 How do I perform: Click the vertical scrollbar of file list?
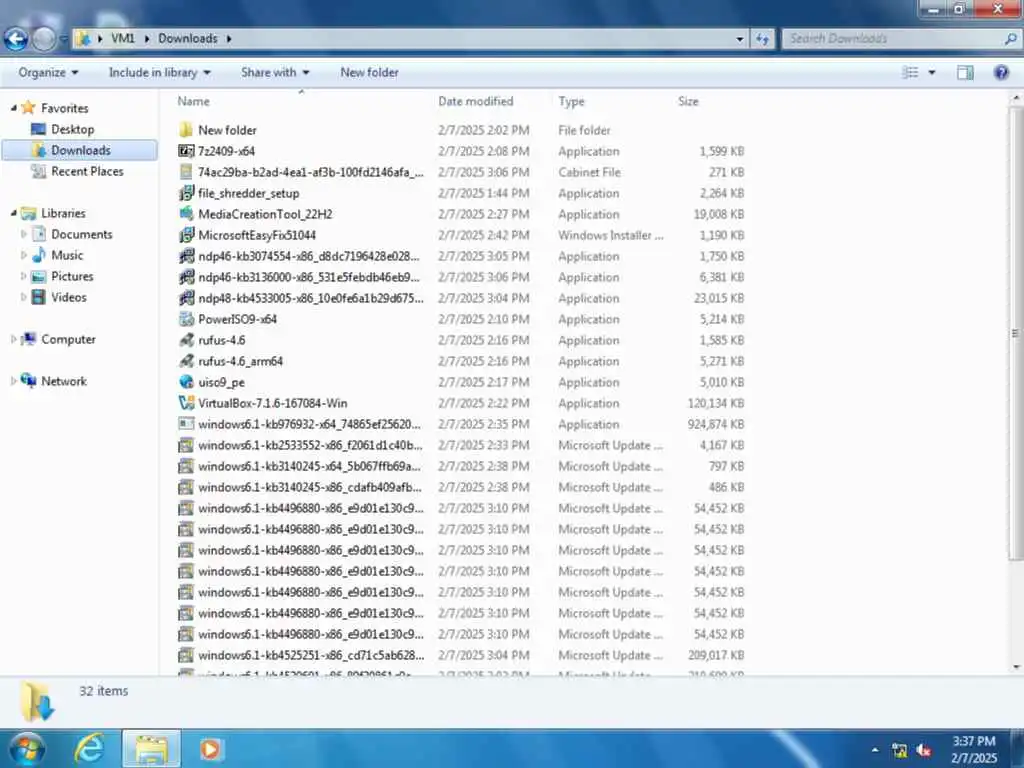1016,333
